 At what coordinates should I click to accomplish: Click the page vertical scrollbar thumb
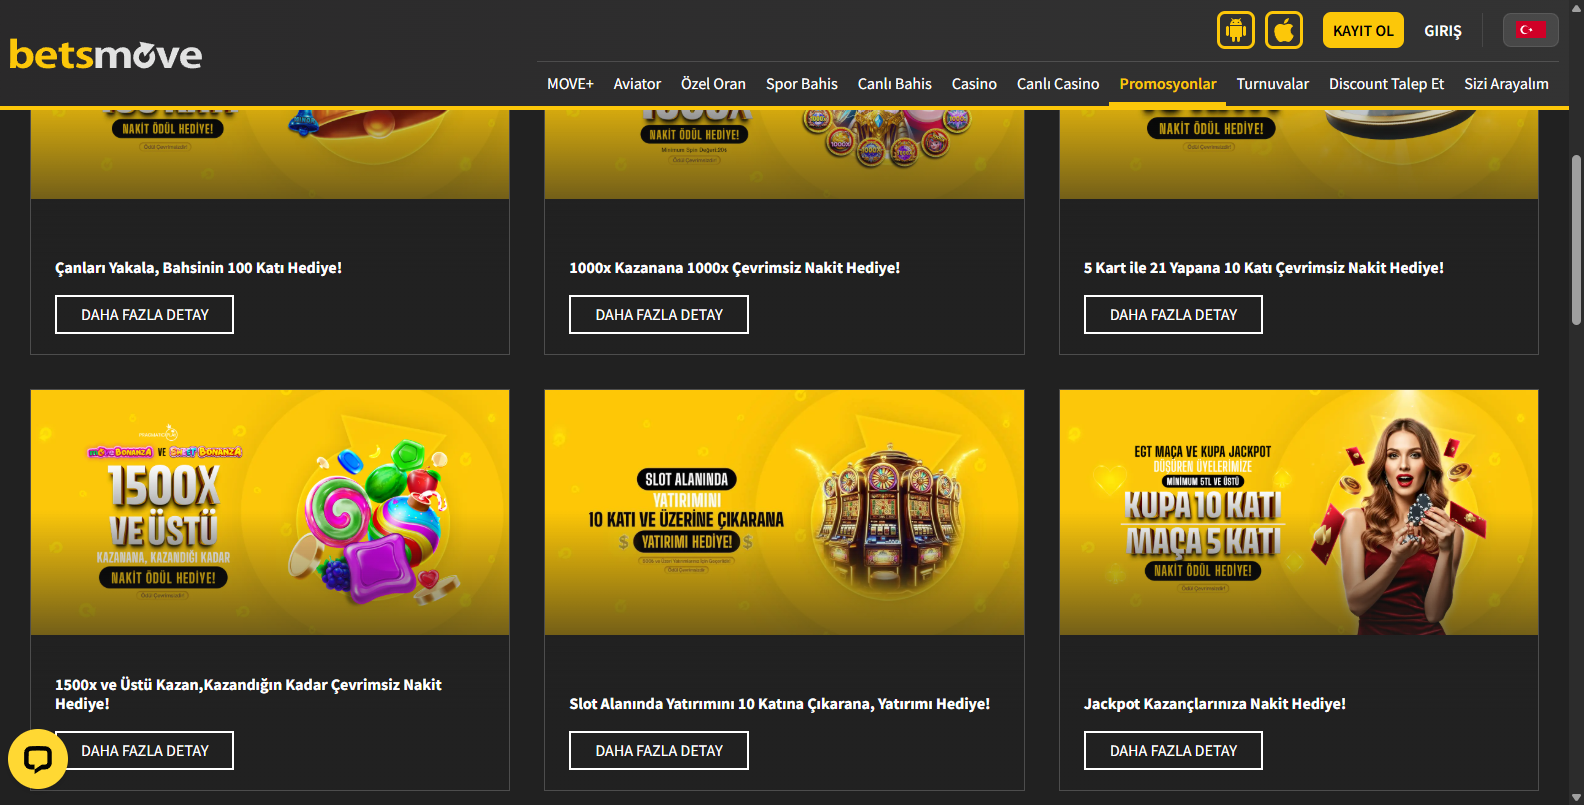tap(1576, 240)
